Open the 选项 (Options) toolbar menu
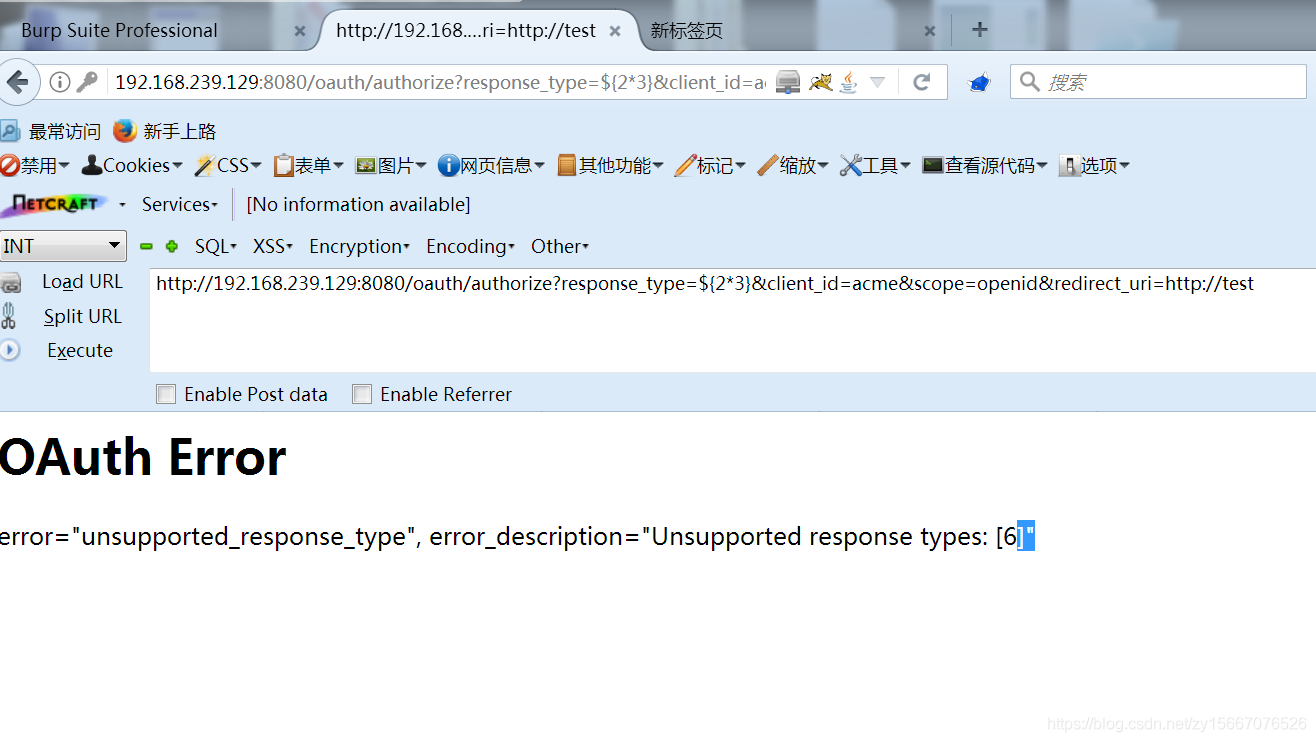Image resolution: width=1316 pixels, height=742 pixels. click(1094, 165)
